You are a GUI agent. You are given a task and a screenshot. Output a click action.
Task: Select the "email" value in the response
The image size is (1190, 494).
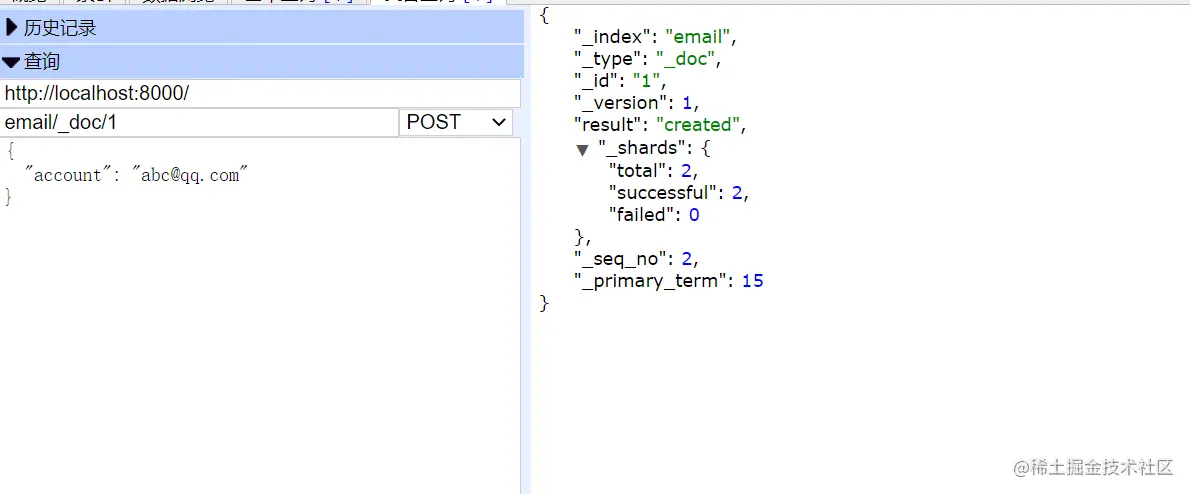tap(697, 36)
